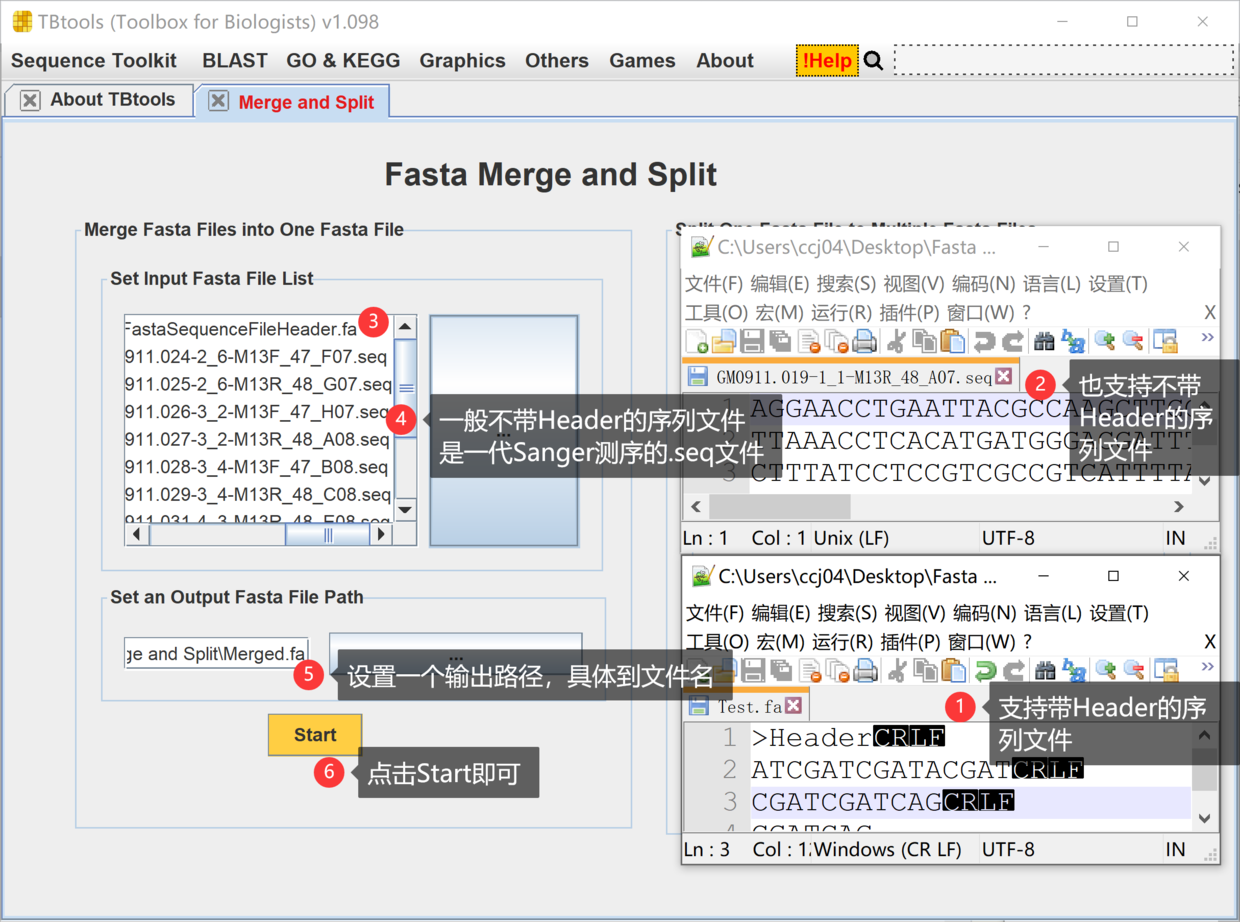Viewport: 1240px width, 922px height.
Task: Click the Zoom Out magnifier in the GM0911 Notepad++ toolbar
Action: pos(1133,341)
